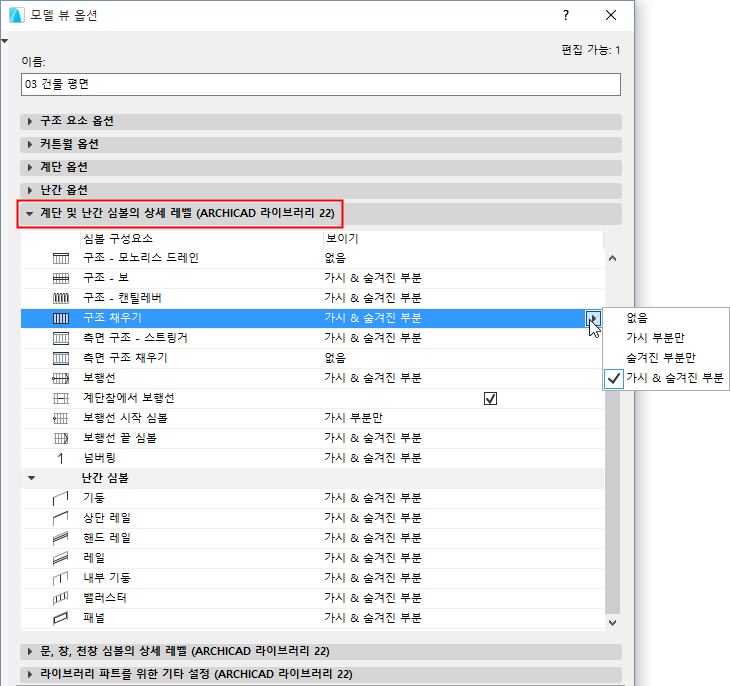
Task: Click the 핸드 레일 icon
Action: (x=61, y=538)
